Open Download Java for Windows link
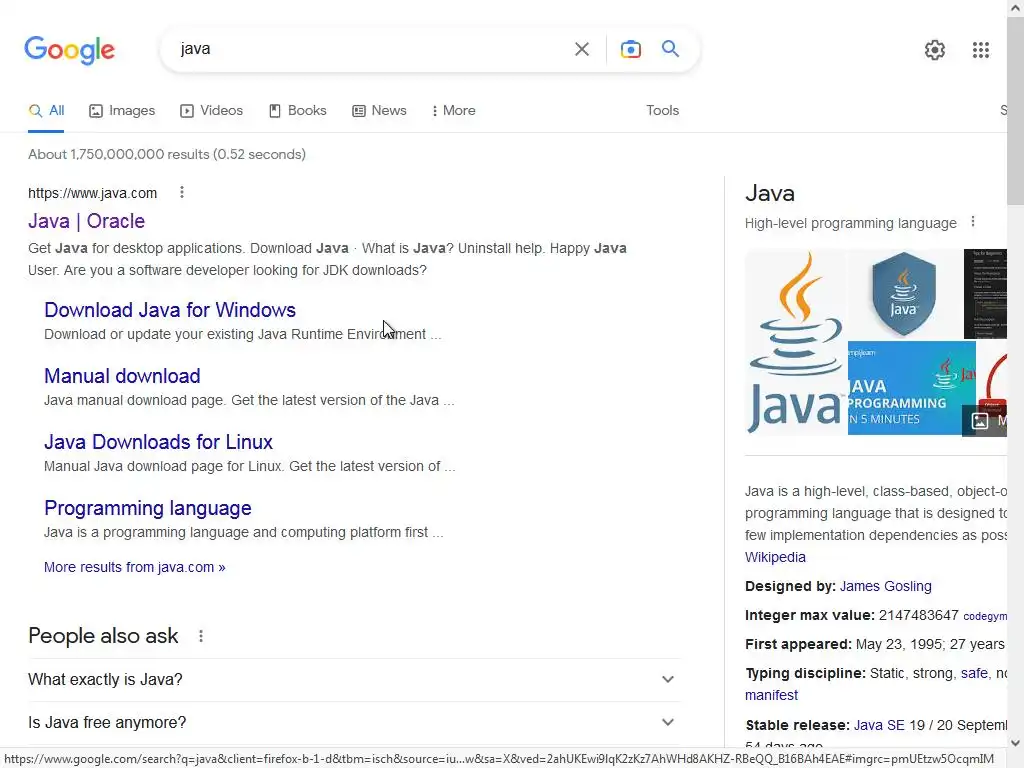 click(x=170, y=310)
